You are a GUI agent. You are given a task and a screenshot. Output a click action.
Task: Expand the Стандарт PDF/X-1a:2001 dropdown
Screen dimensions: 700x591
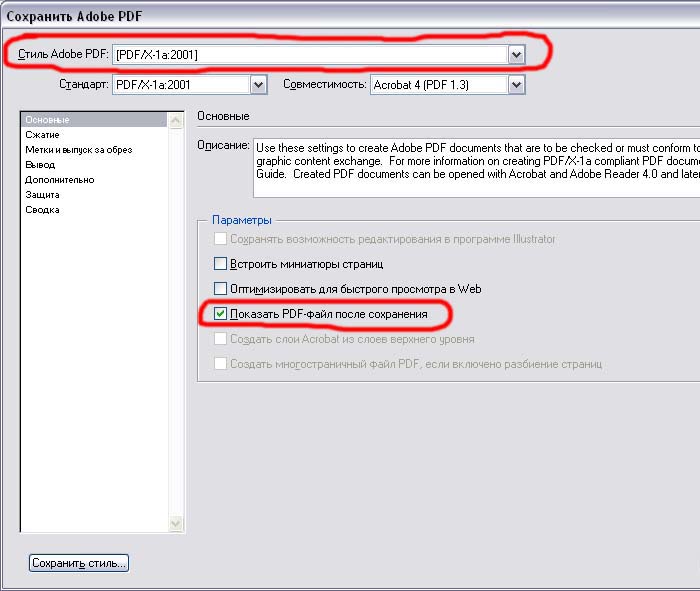(258, 86)
